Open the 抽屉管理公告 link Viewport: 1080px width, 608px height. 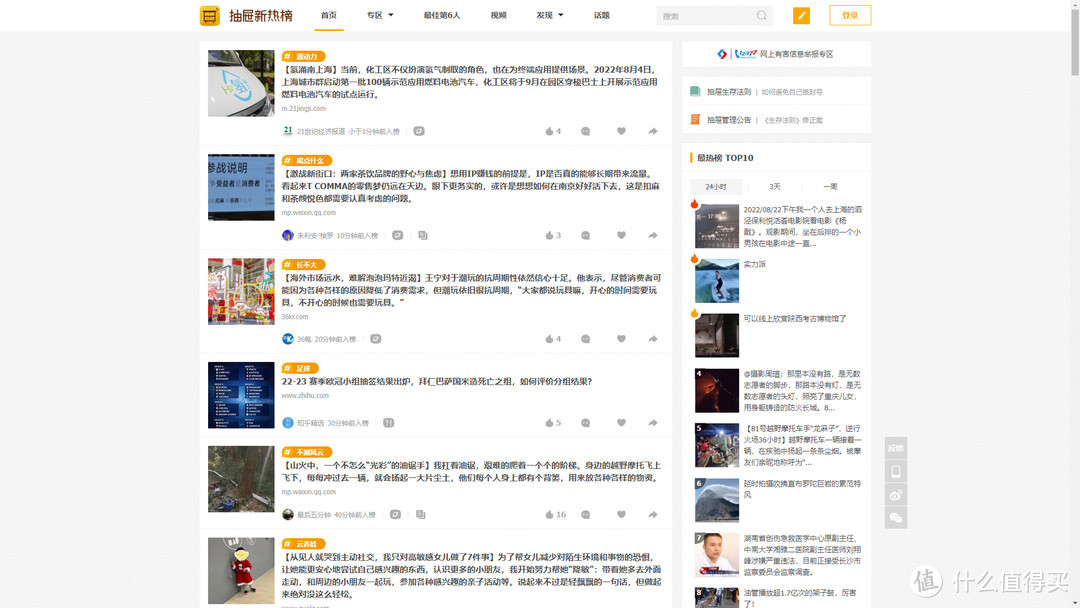pyautogui.click(x=729, y=120)
